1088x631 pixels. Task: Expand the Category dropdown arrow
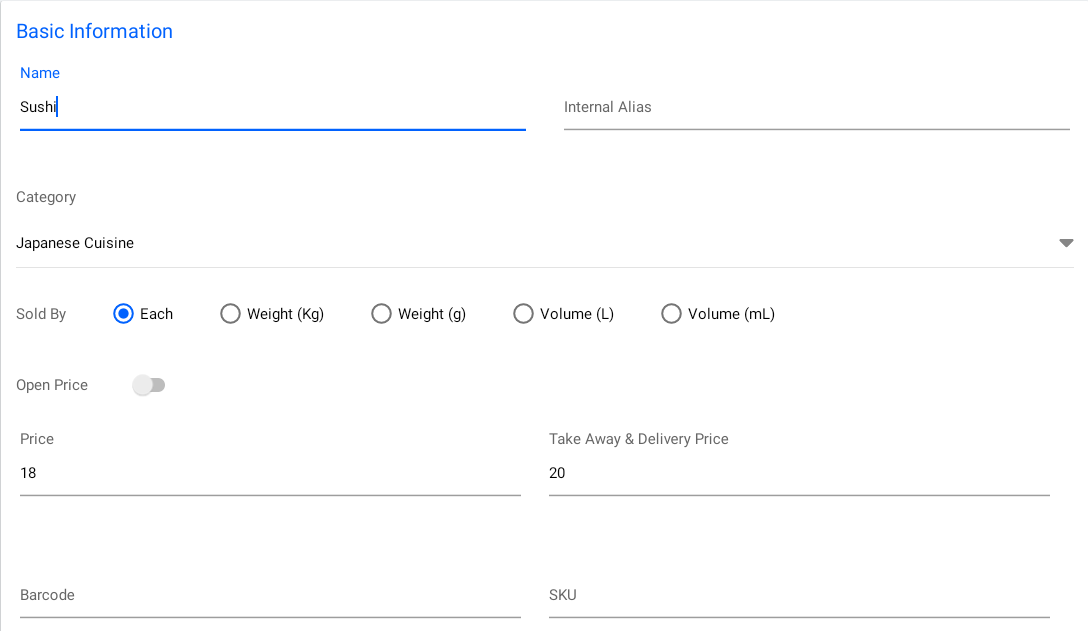[1066, 243]
